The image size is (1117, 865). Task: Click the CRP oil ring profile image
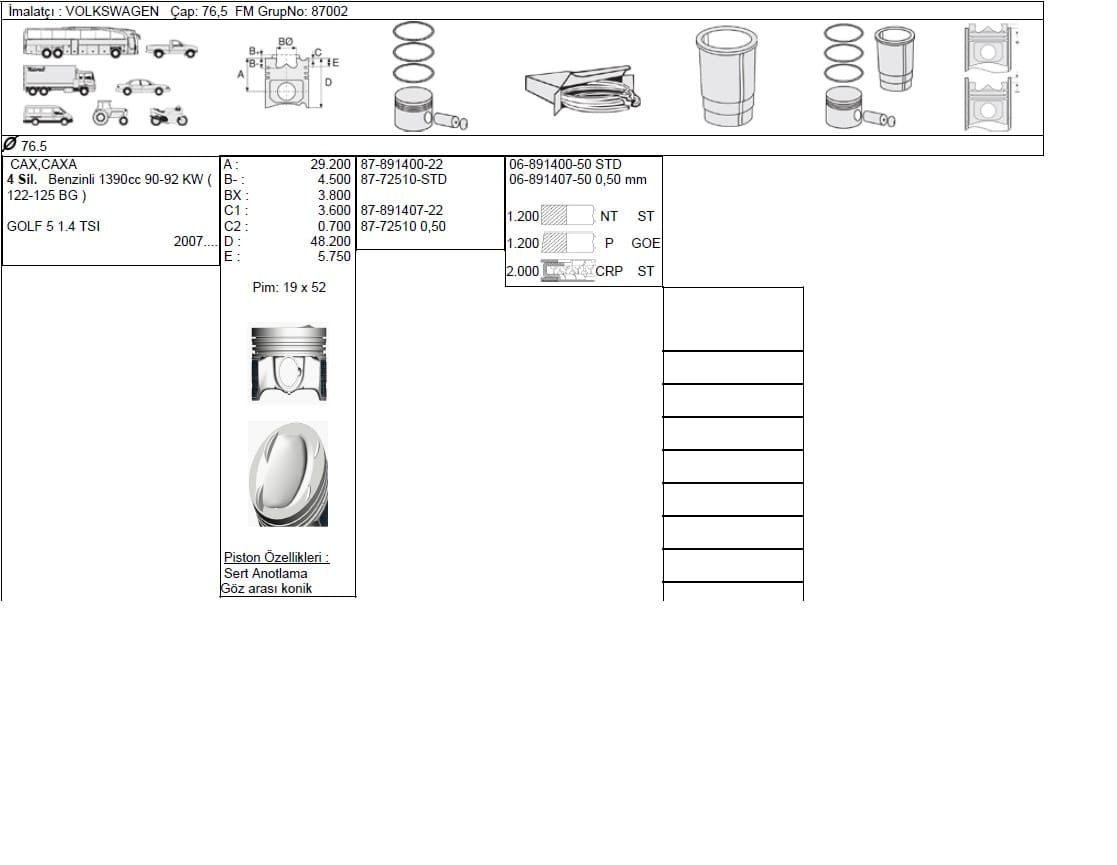(x=568, y=271)
